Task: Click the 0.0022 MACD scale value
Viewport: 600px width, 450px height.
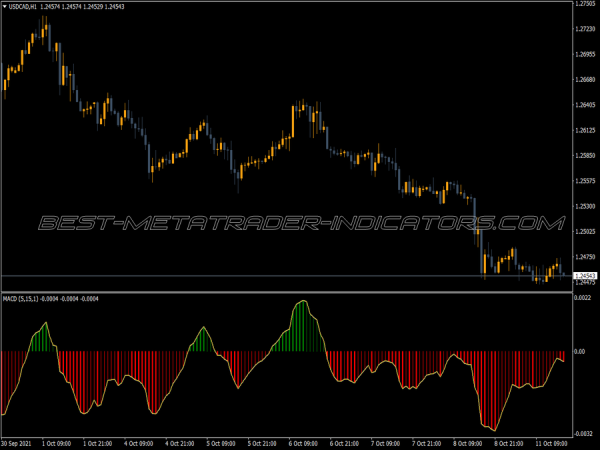Action: click(x=584, y=298)
